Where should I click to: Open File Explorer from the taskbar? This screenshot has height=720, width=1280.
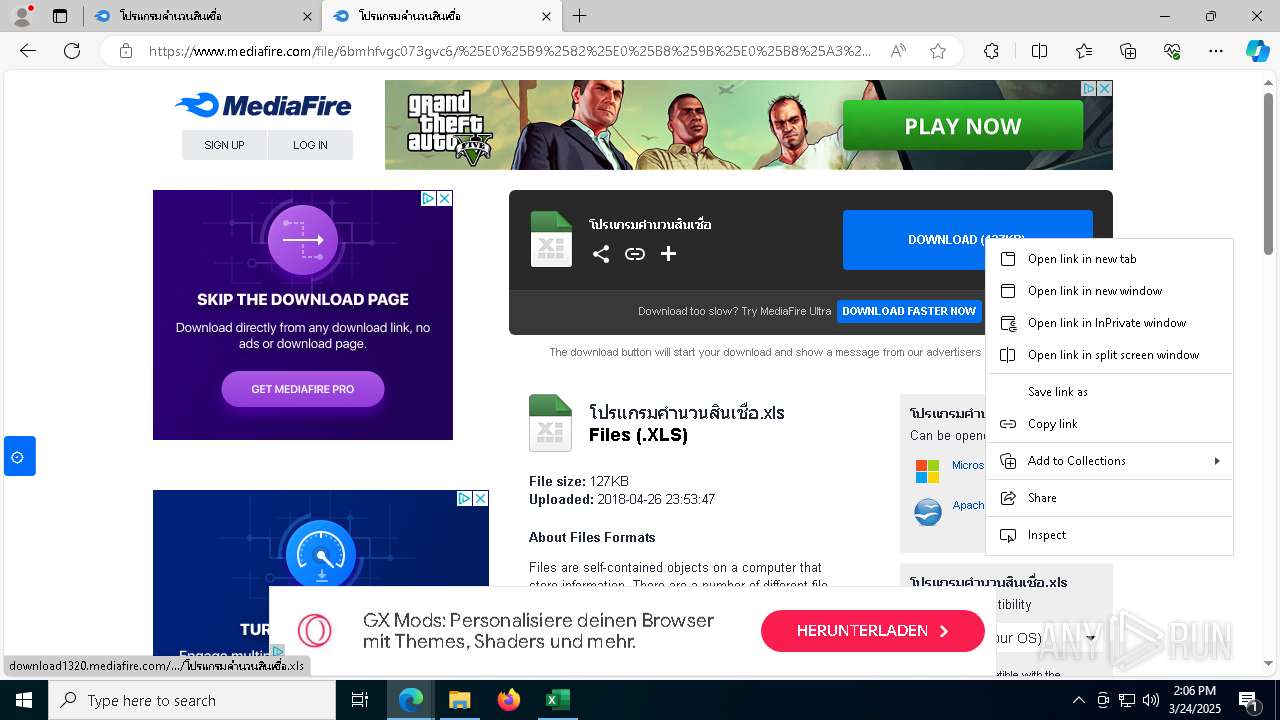point(459,700)
